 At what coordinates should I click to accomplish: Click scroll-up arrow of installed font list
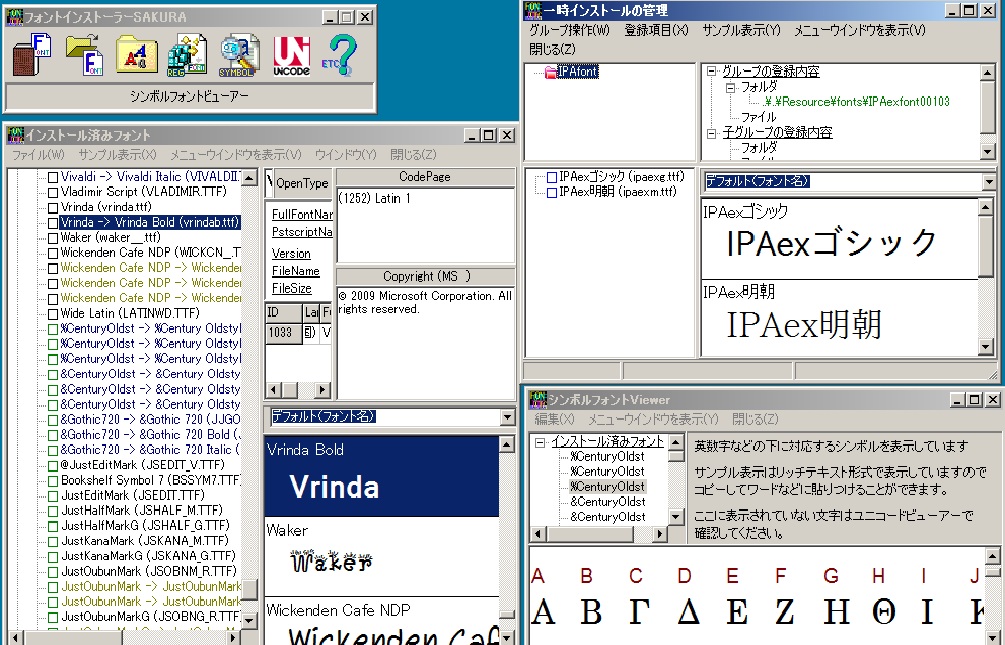pyautogui.click(x=249, y=177)
